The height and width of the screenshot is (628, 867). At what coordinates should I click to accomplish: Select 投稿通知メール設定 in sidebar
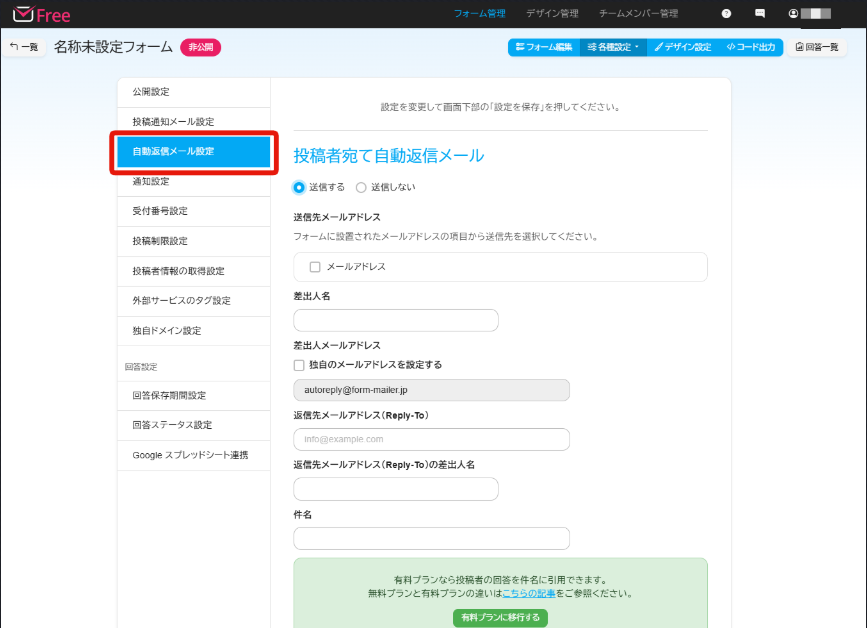click(x=173, y=122)
